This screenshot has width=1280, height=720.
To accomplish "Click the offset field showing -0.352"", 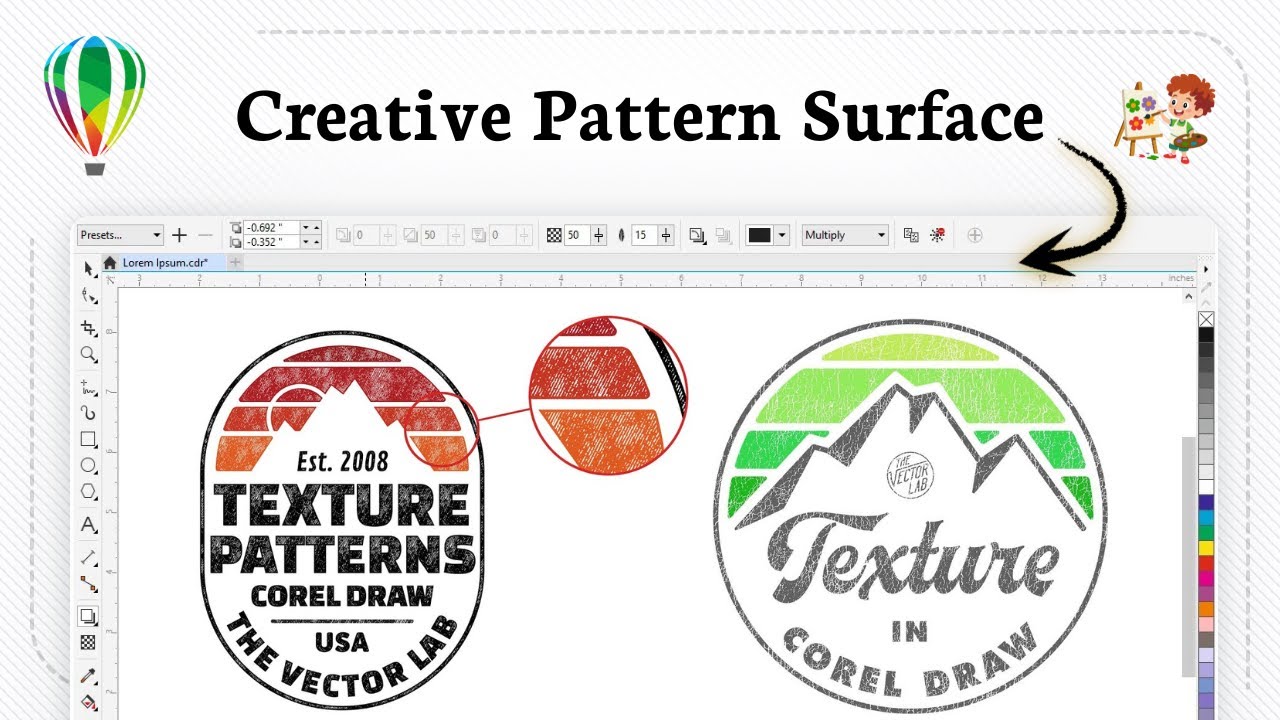I will [x=272, y=242].
